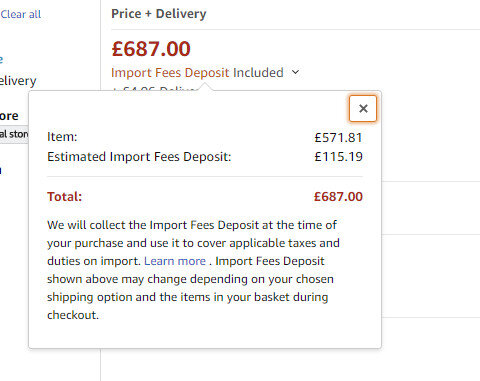Click the red Total: label

65,196
